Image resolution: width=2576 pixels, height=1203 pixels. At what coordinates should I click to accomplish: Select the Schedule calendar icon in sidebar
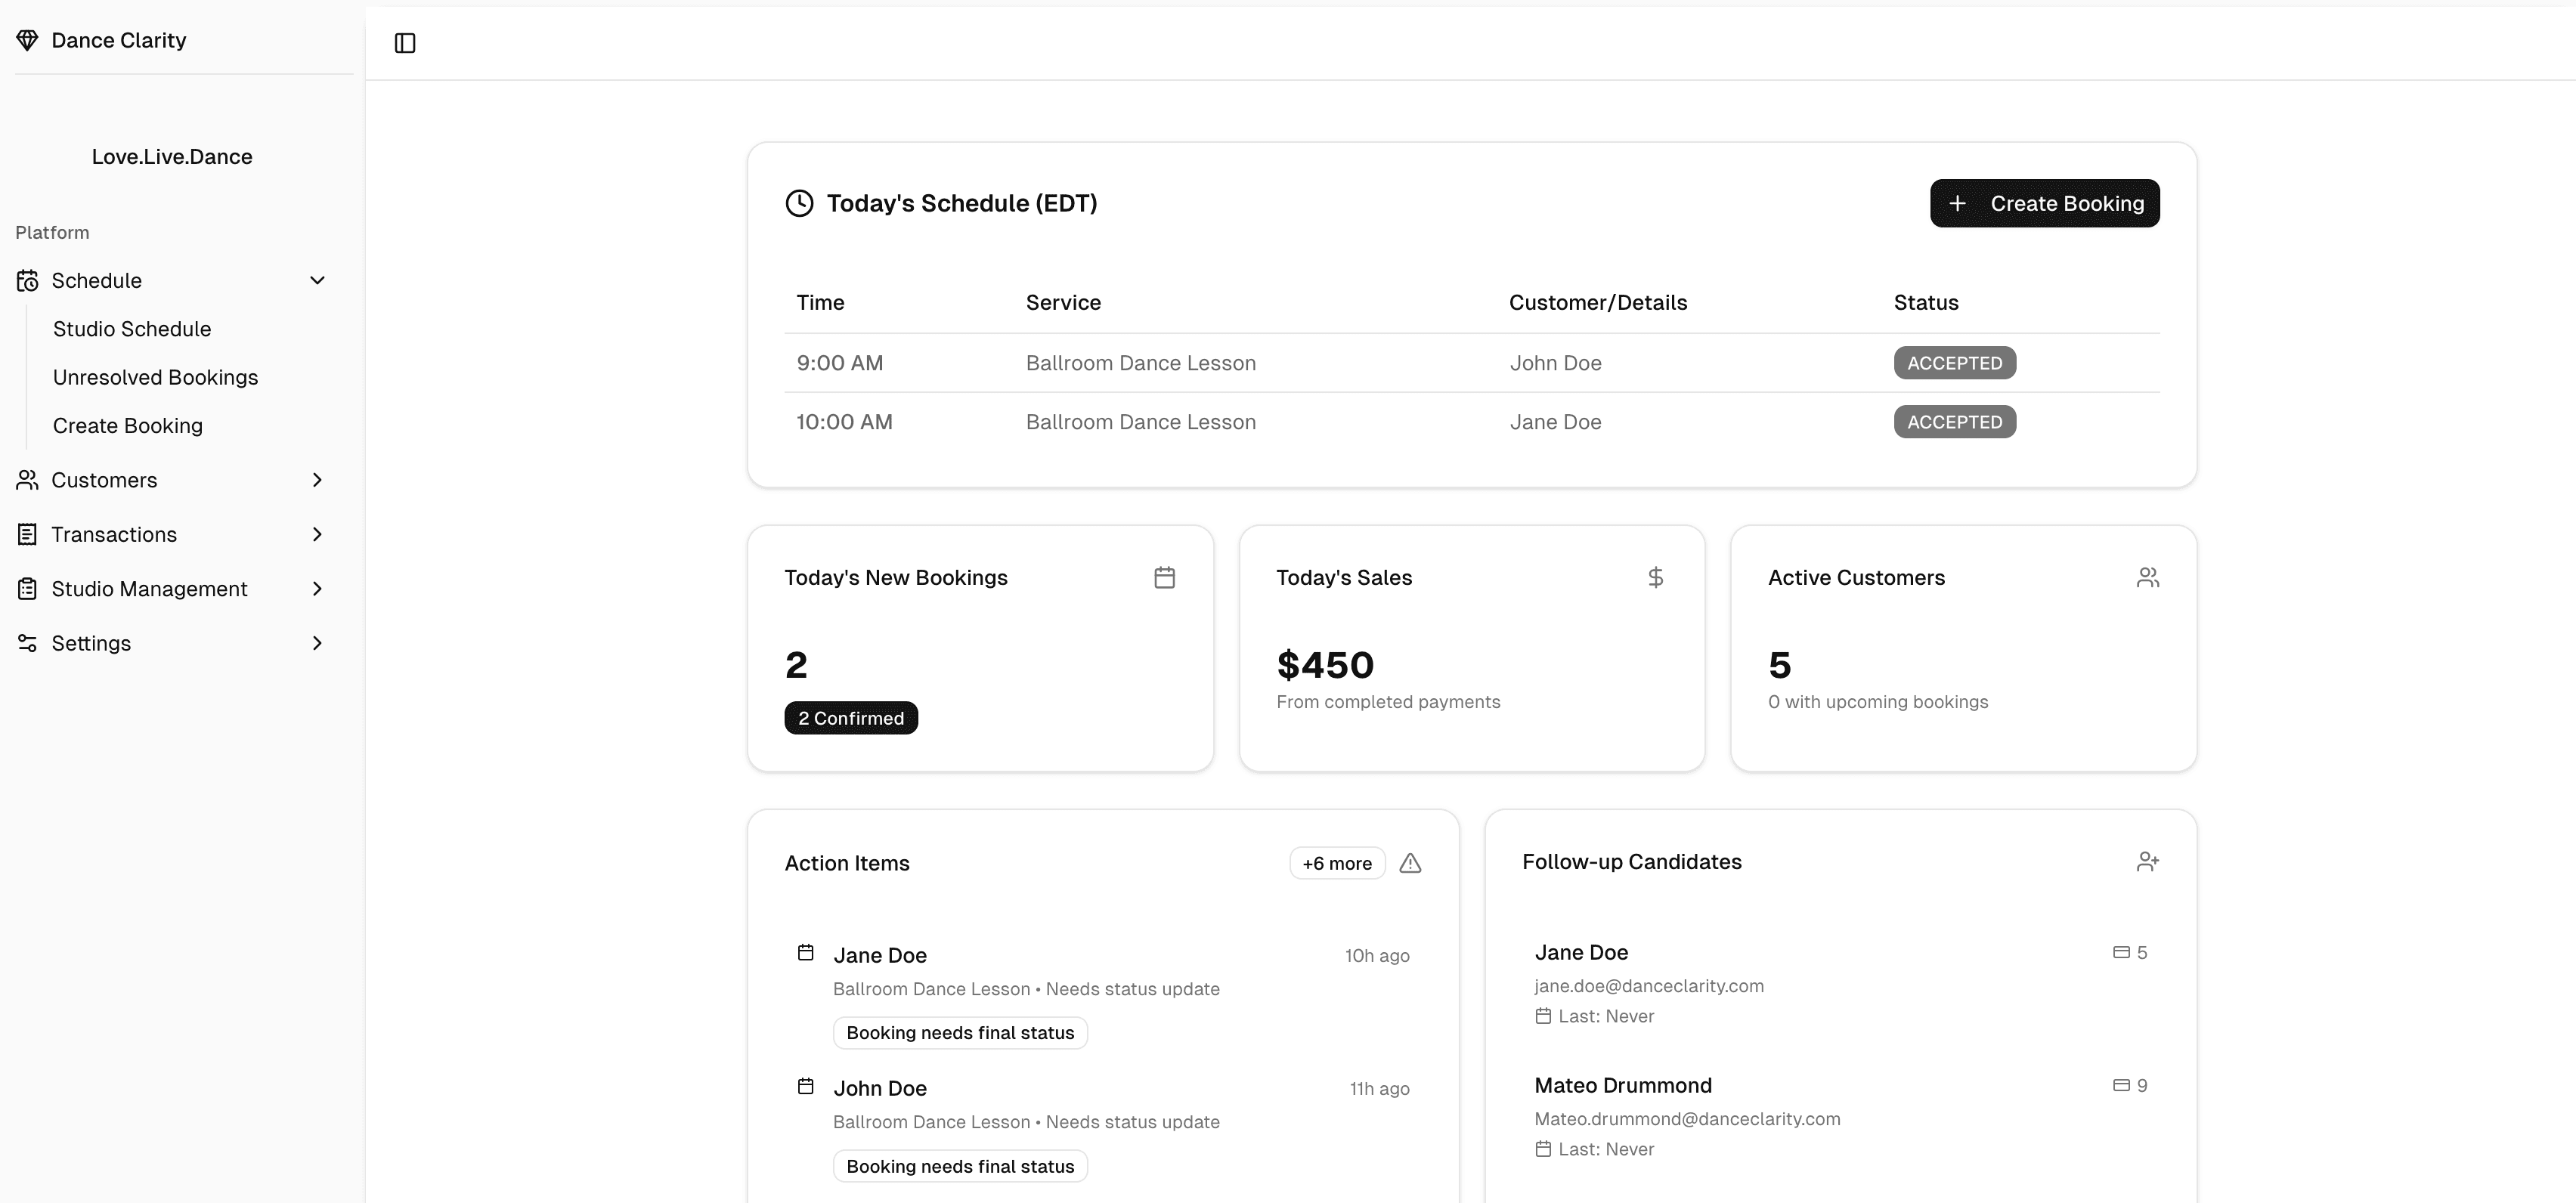pyautogui.click(x=27, y=281)
